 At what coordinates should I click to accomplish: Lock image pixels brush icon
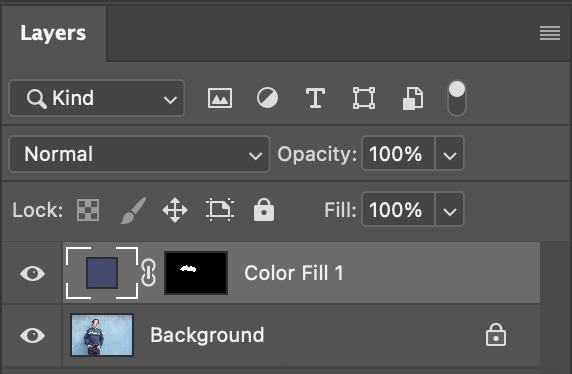click(133, 210)
